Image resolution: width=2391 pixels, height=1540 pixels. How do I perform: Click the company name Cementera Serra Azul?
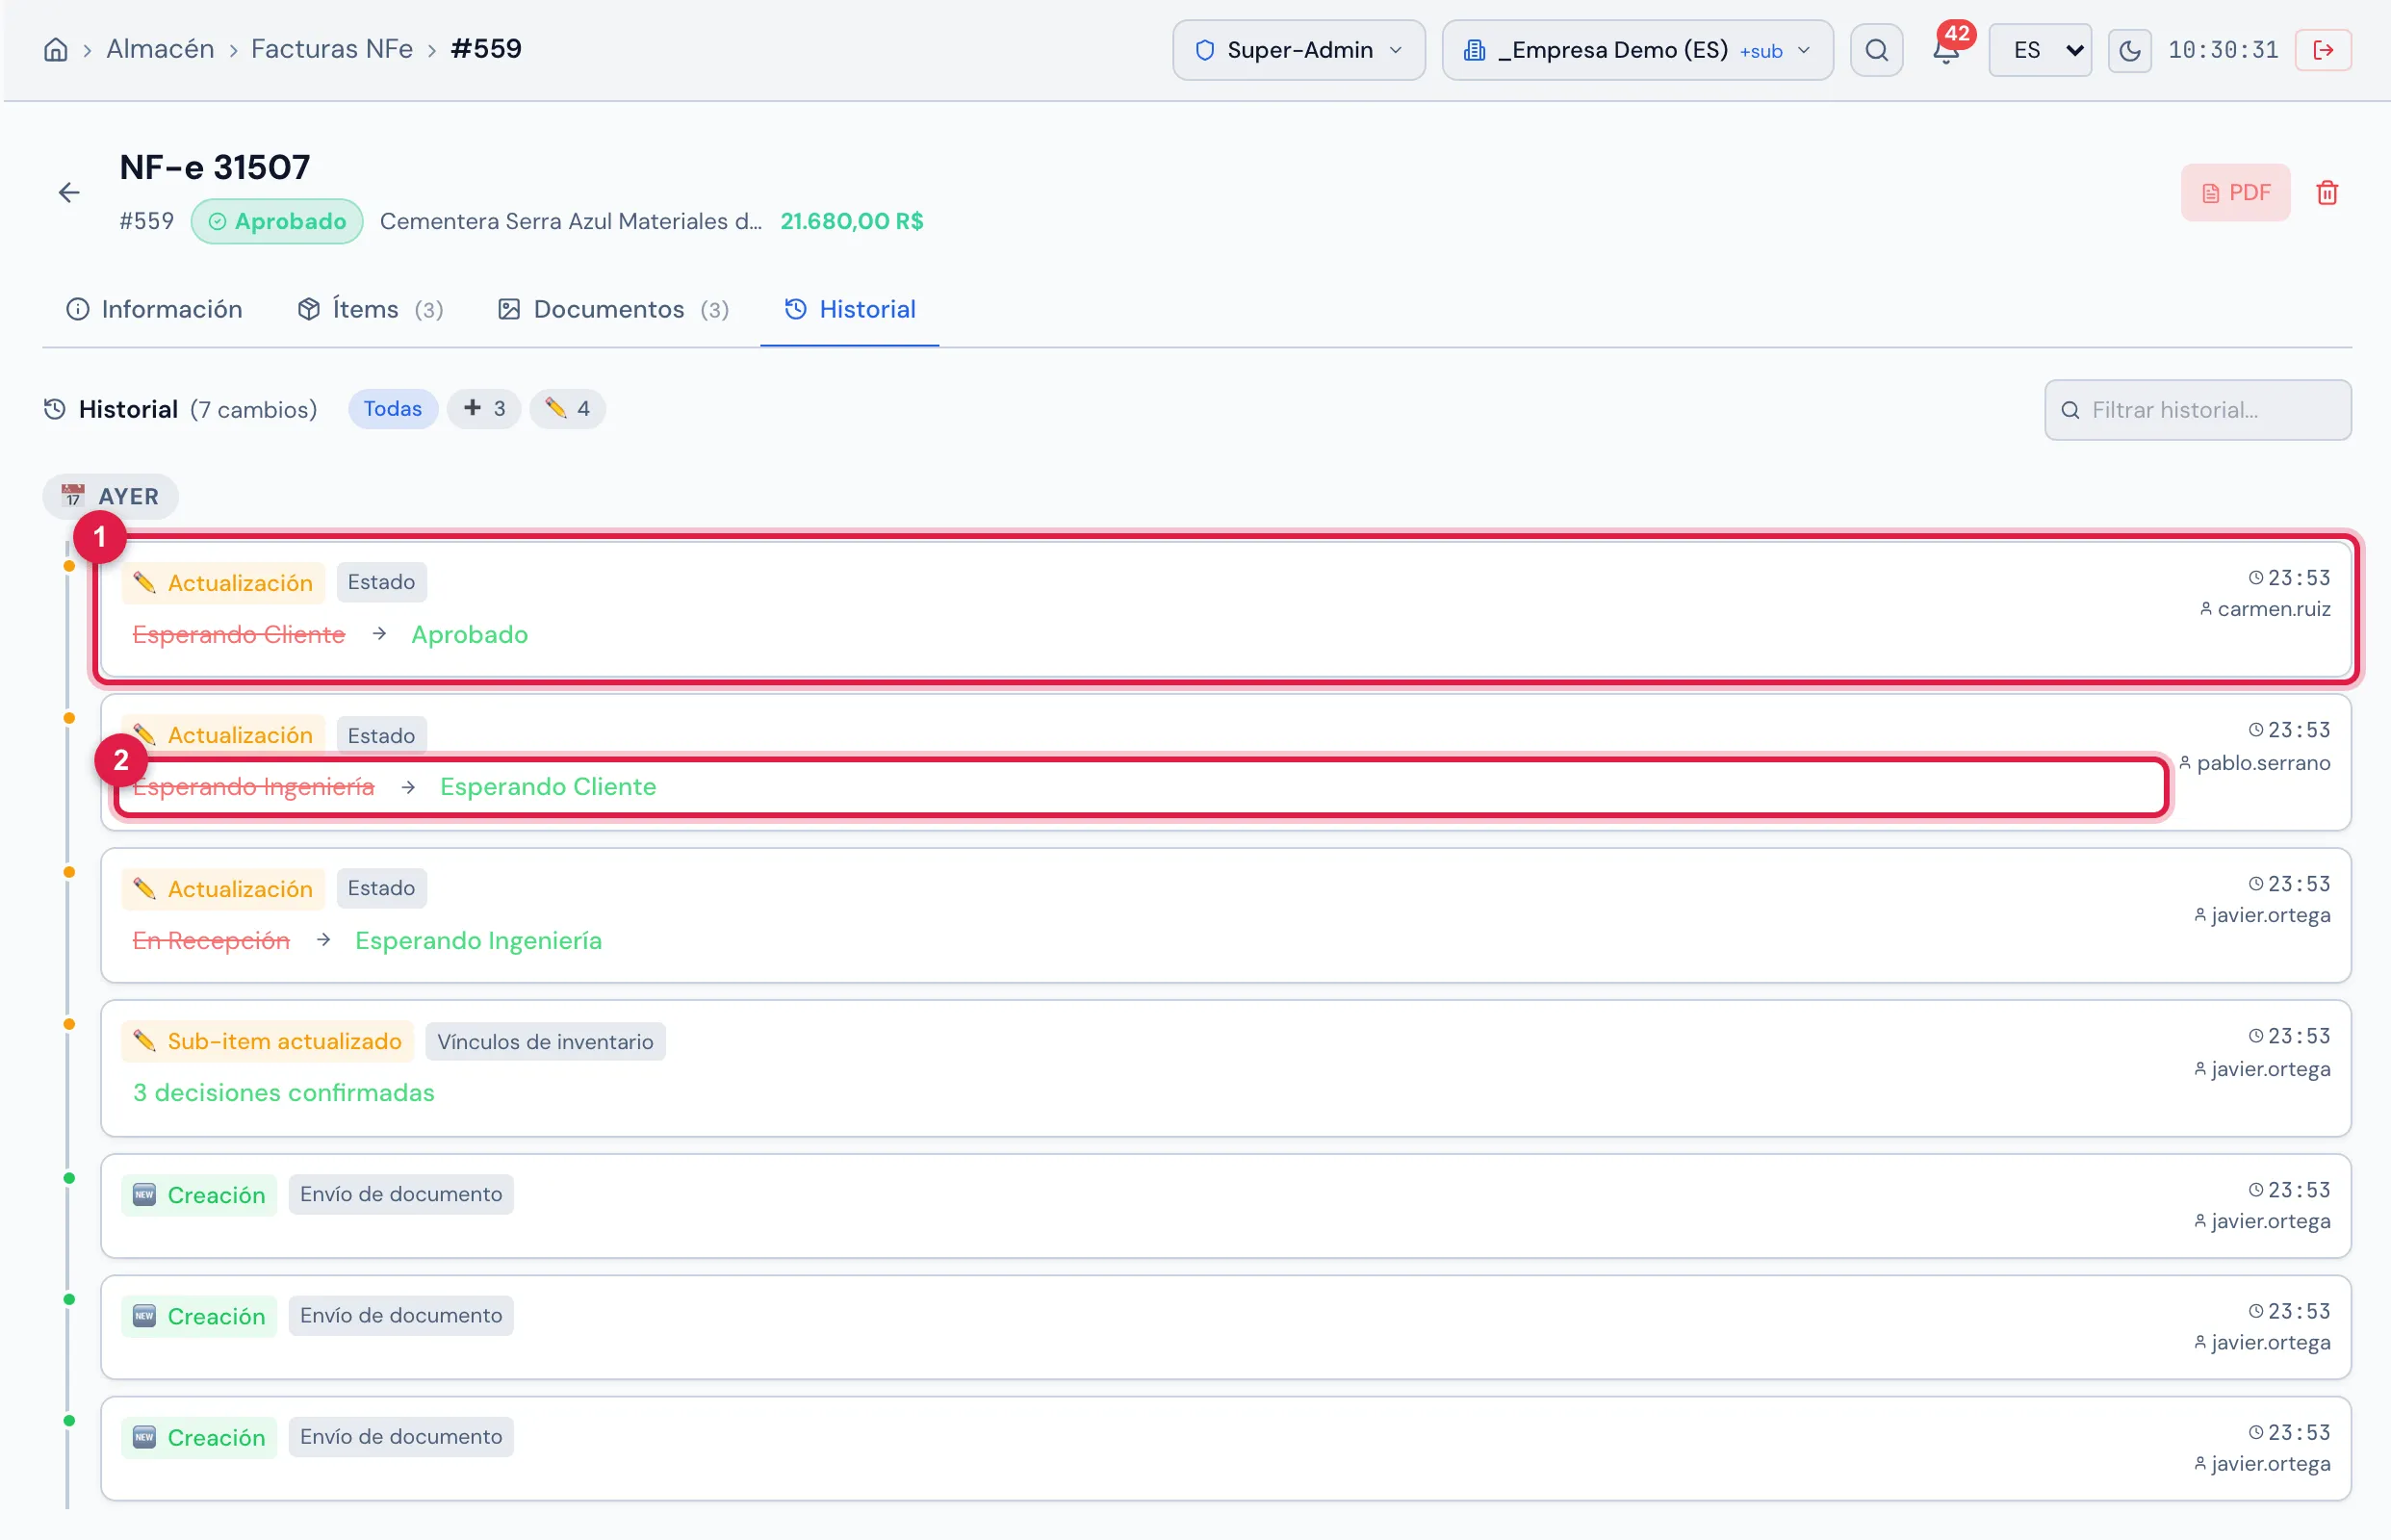pos(570,221)
